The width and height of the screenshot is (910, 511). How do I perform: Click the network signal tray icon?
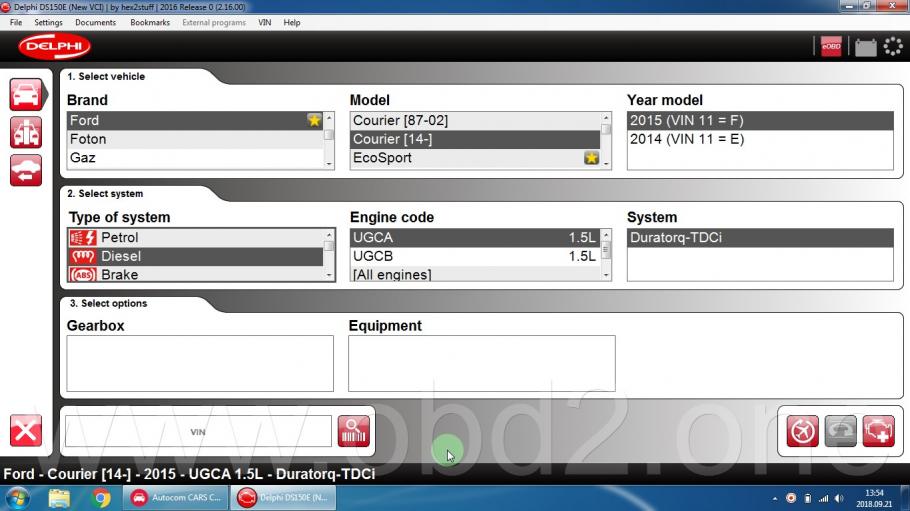[824, 499]
